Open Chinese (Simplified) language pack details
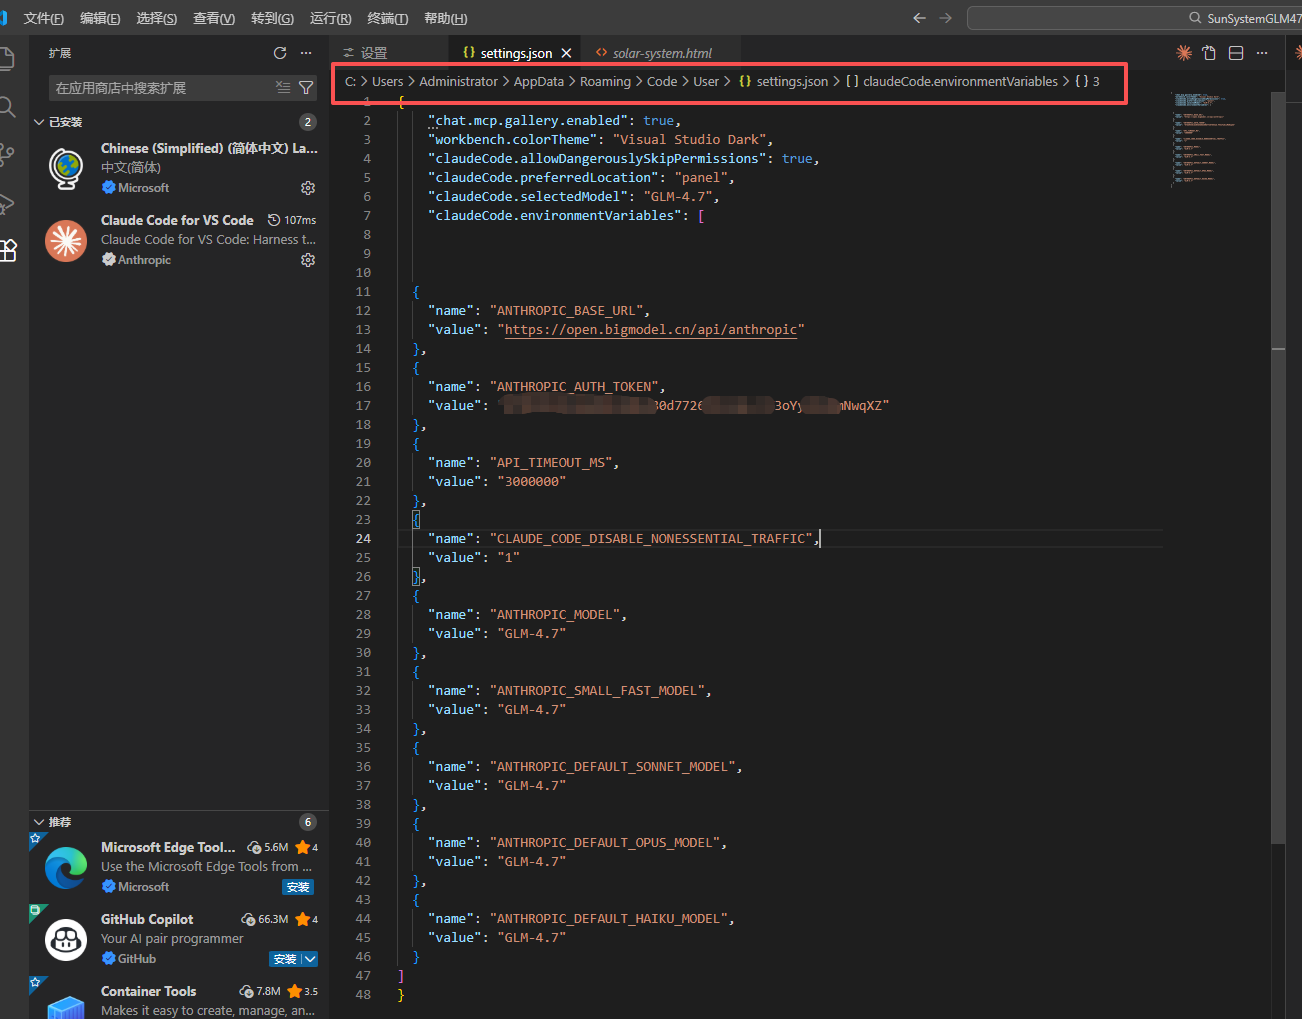The height and width of the screenshot is (1019, 1302). tap(180, 168)
